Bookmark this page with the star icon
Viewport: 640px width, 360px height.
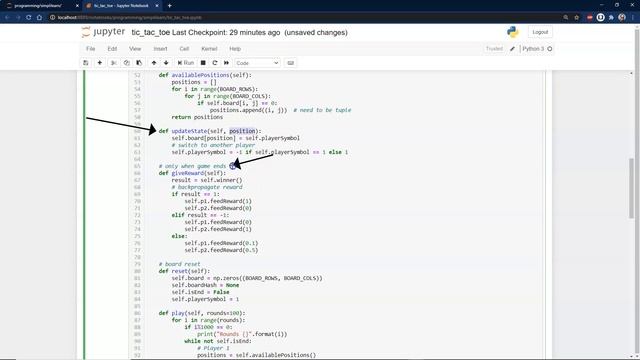[x=576, y=18]
